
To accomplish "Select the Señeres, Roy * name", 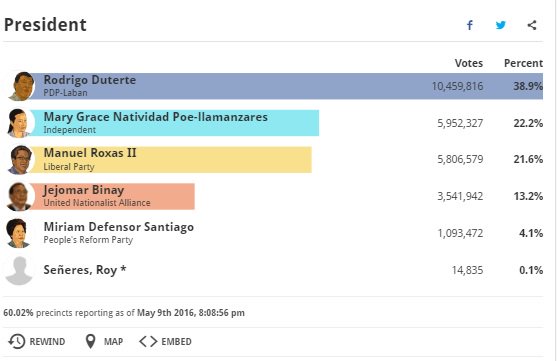I will click(x=85, y=270).
